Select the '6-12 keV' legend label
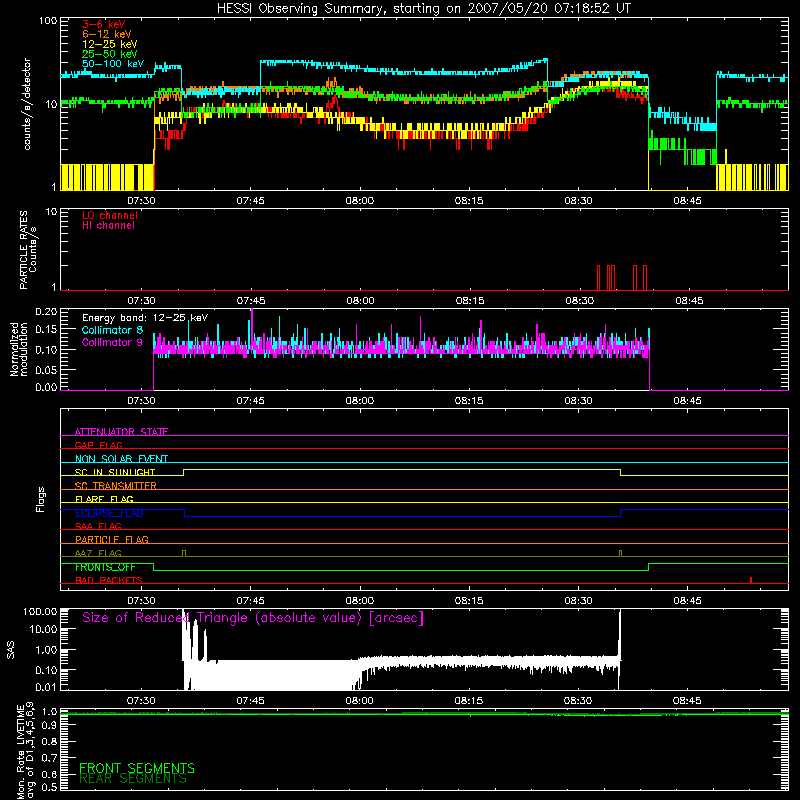The height and width of the screenshot is (800, 800). click(x=107, y=34)
